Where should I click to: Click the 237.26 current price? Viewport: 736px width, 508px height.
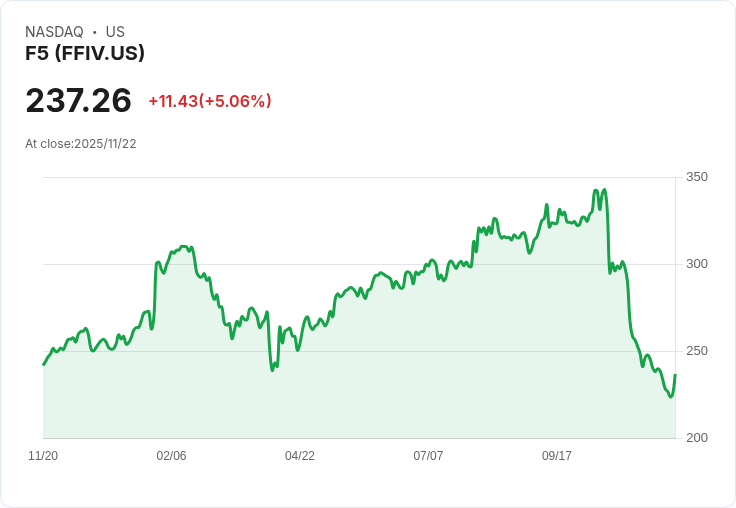point(78,101)
